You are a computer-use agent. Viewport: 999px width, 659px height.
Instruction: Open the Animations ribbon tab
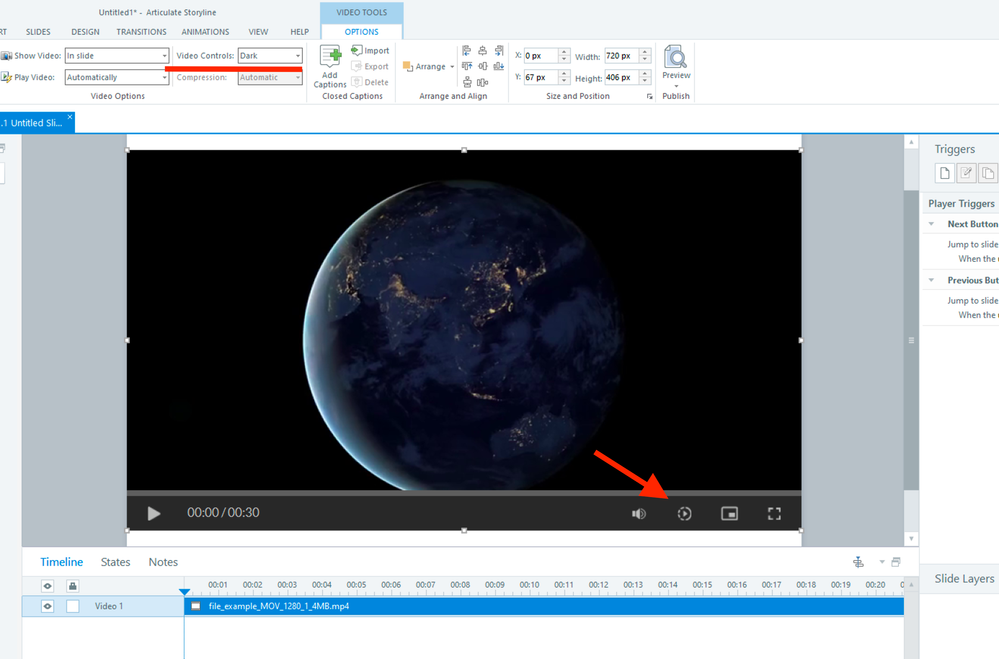pyautogui.click(x=205, y=32)
